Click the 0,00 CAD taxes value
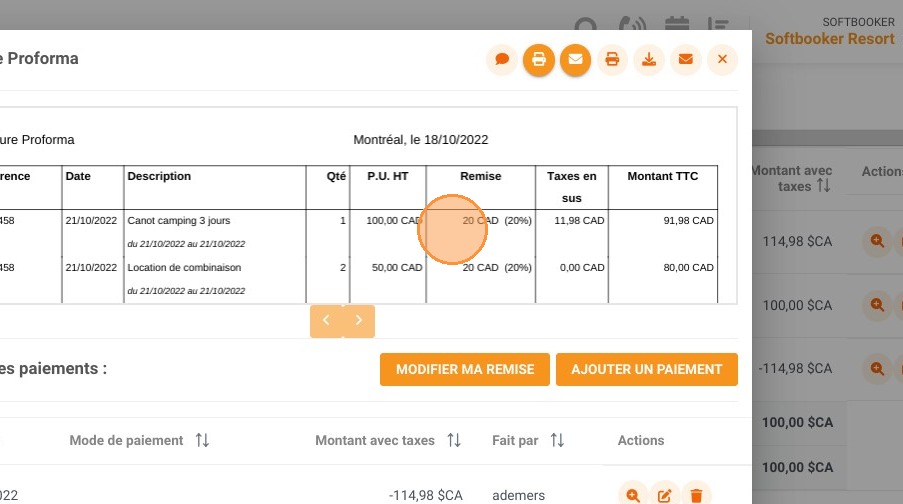 click(582, 268)
